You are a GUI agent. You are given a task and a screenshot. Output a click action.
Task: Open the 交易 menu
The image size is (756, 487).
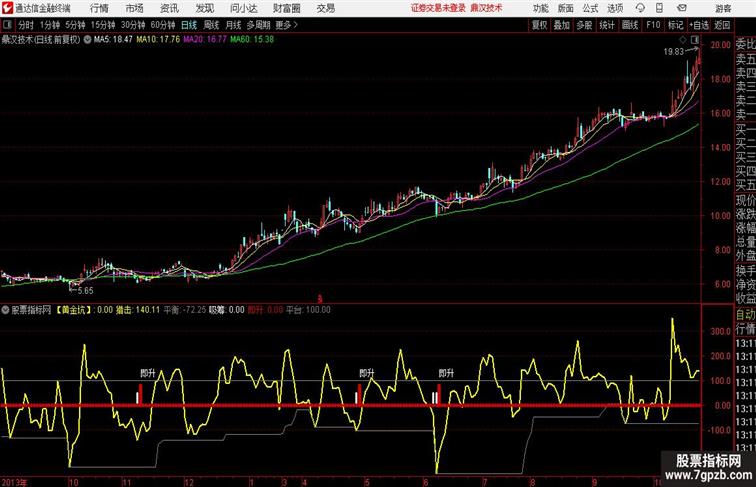coord(326,8)
